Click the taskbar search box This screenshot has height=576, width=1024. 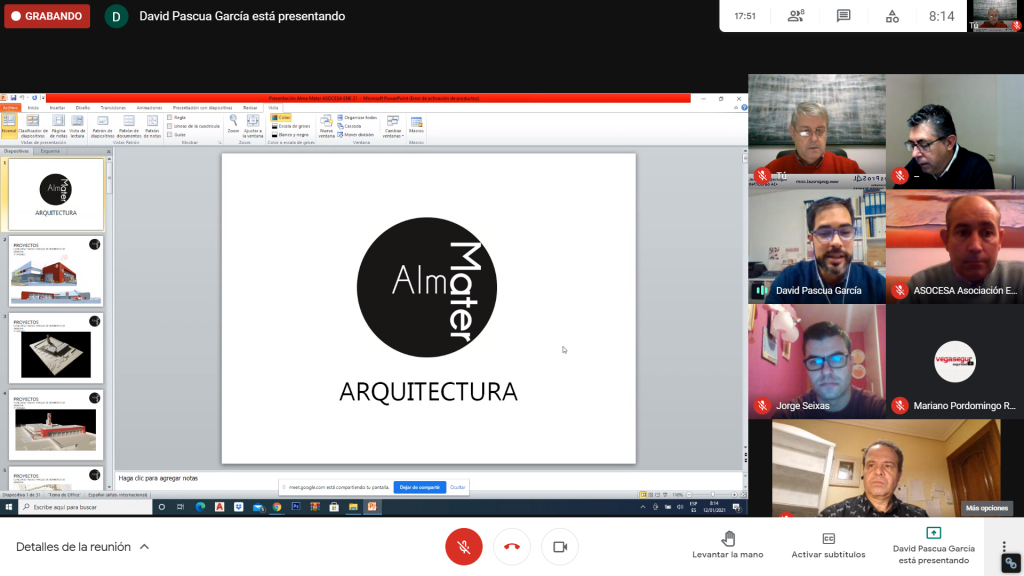[x=85, y=507]
